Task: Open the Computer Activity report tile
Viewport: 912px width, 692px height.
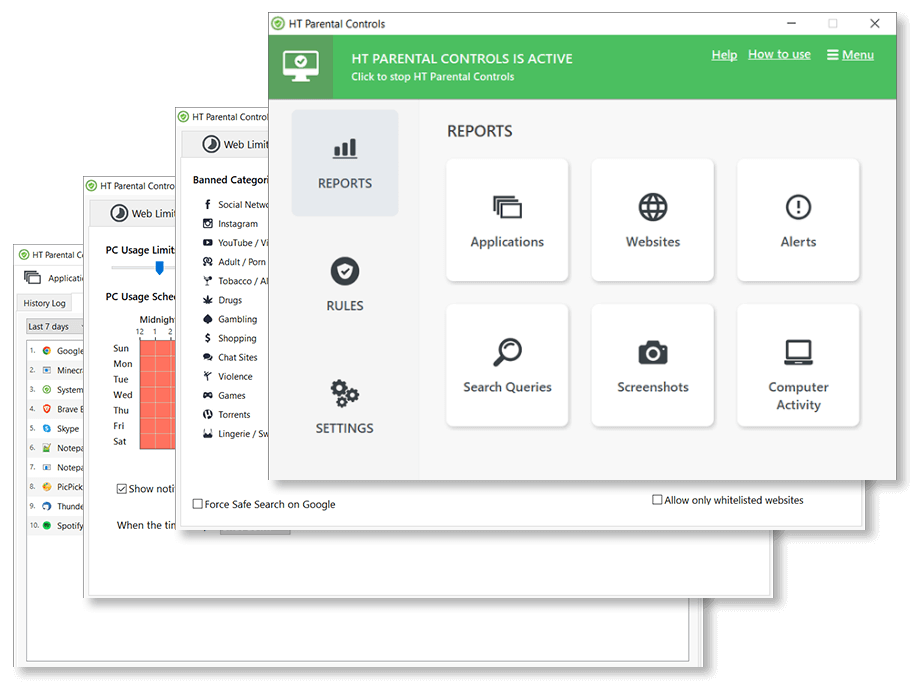Action: tap(798, 365)
